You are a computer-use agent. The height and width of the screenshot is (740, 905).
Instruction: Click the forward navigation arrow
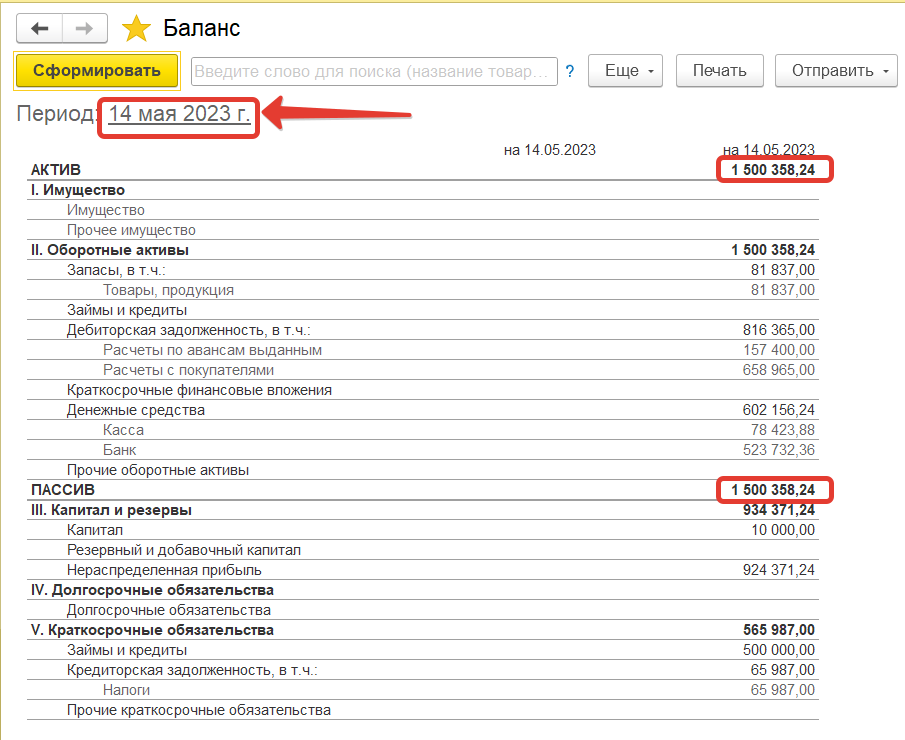(x=85, y=28)
